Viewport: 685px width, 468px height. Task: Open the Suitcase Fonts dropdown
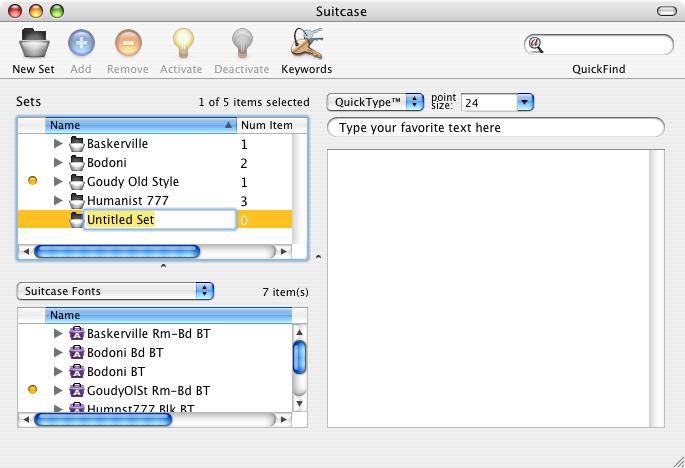[x=115, y=291]
